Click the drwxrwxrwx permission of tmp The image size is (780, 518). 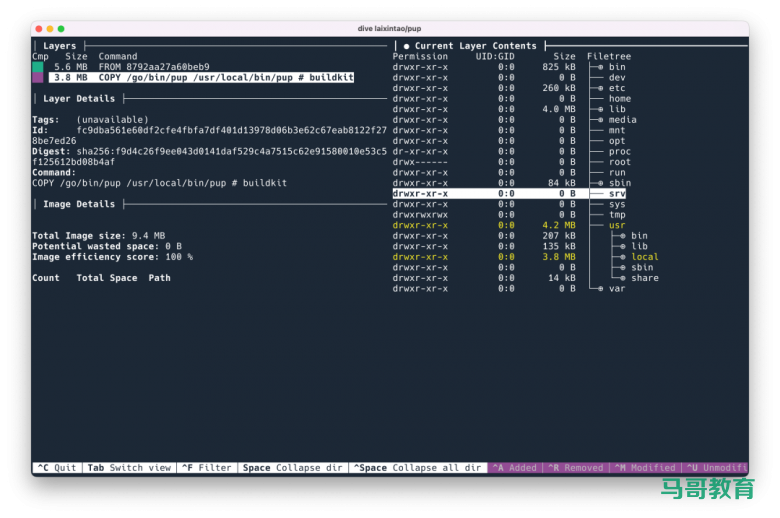coord(420,215)
